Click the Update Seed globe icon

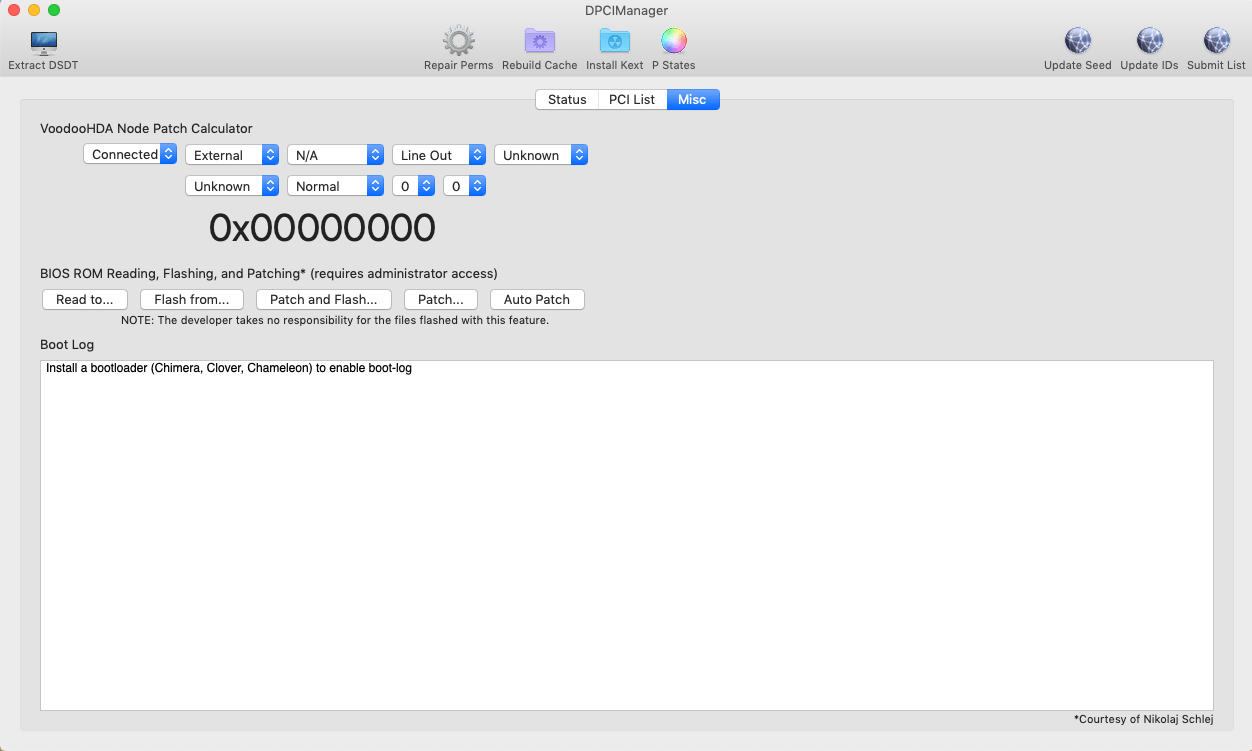[x=1078, y=42]
